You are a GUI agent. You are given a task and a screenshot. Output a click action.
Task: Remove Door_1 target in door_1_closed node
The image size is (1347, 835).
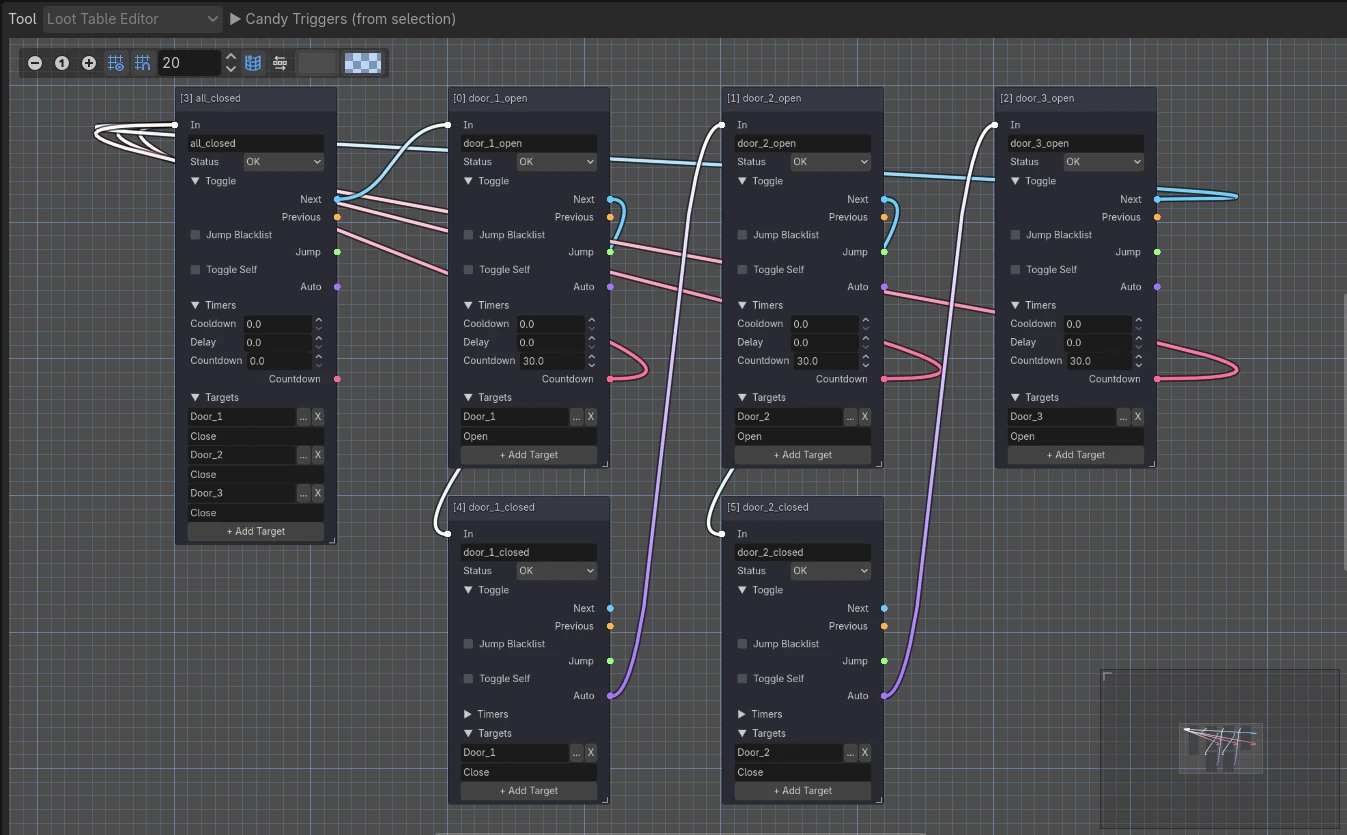pyautogui.click(x=591, y=752)
